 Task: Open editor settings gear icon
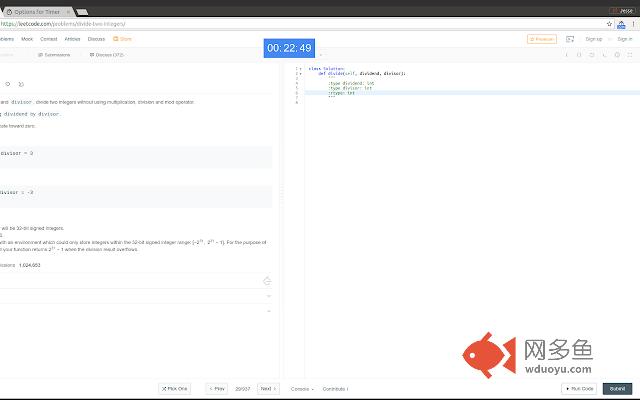point(618,54)
